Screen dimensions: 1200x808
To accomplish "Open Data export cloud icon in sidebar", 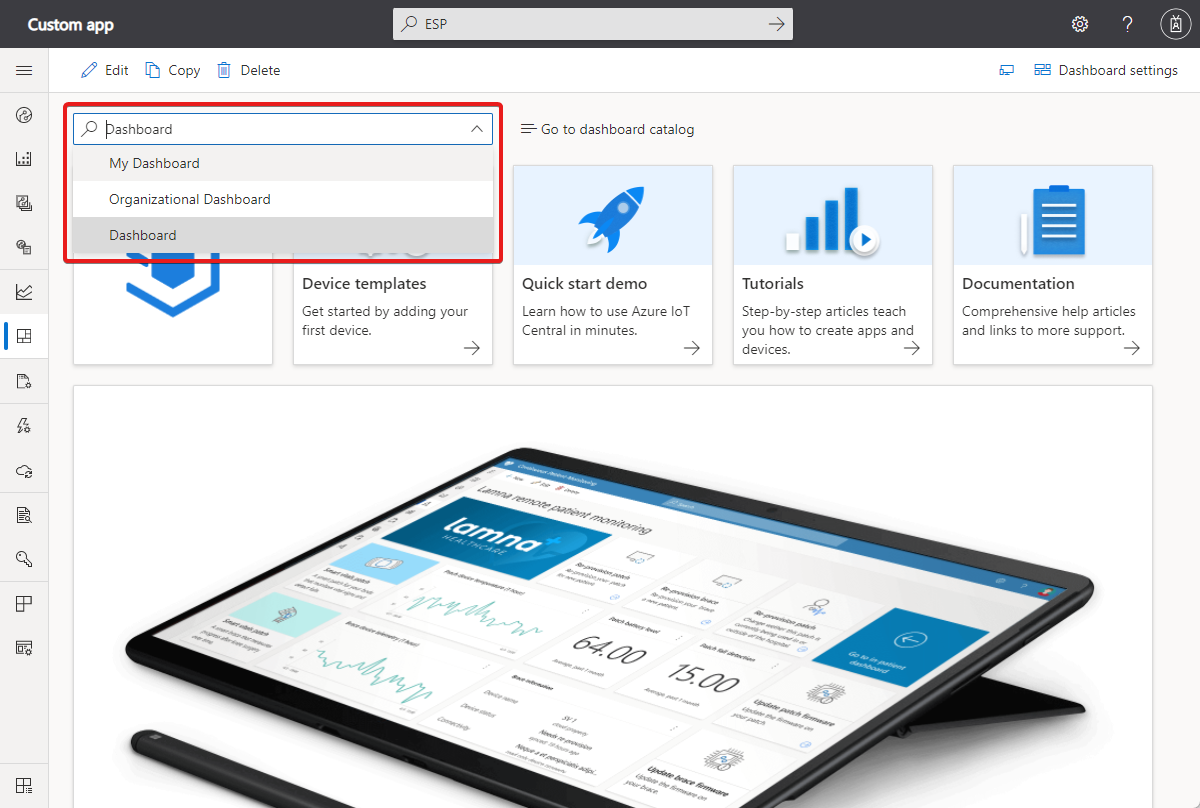I will 24,470.
